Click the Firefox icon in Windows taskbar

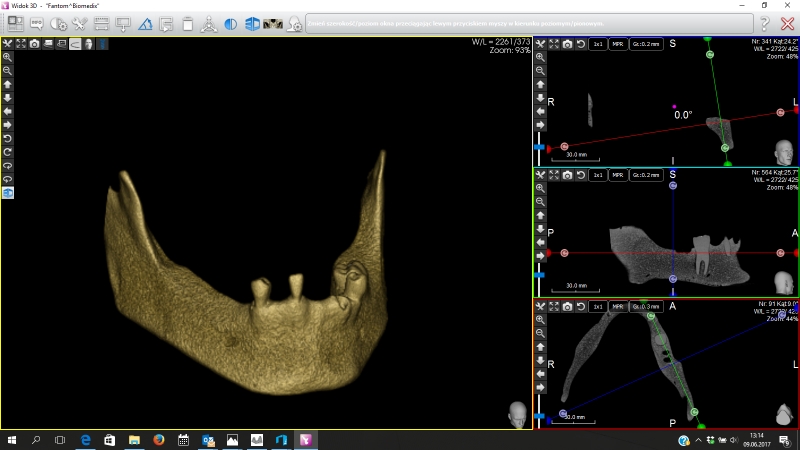pyautogui.click(x=159, y=439)
